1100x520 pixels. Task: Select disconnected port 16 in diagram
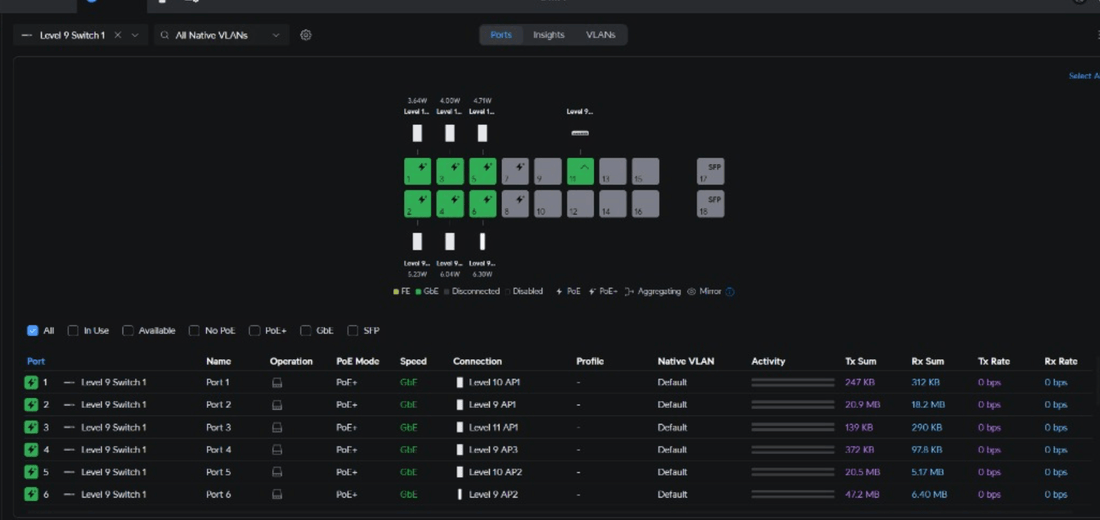pyautogui.click(x=645, y=205)
